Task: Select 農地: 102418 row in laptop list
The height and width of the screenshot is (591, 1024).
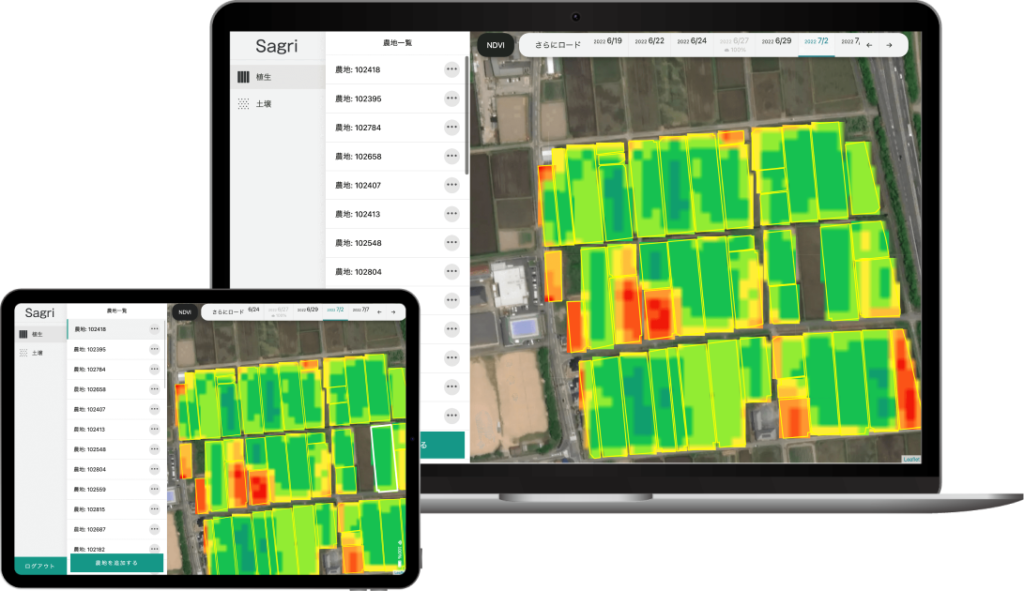Action: click(397, 69)
